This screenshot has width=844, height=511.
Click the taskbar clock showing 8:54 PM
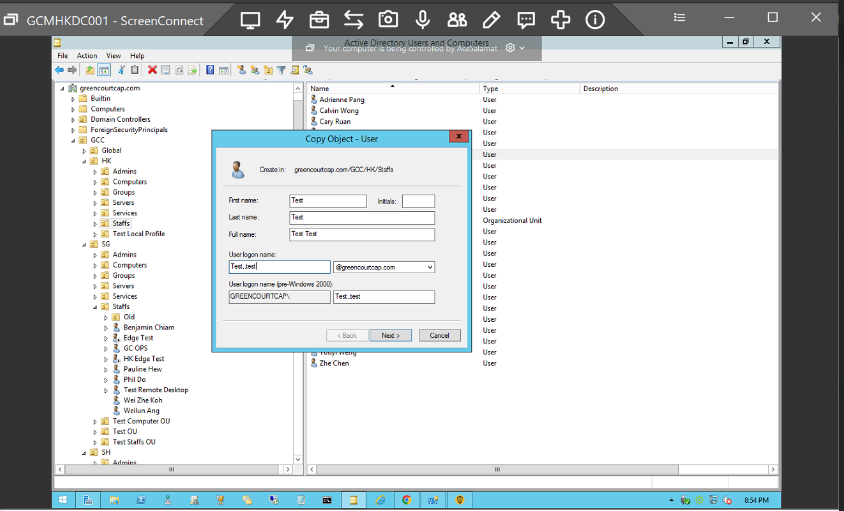tap(756, 500)
